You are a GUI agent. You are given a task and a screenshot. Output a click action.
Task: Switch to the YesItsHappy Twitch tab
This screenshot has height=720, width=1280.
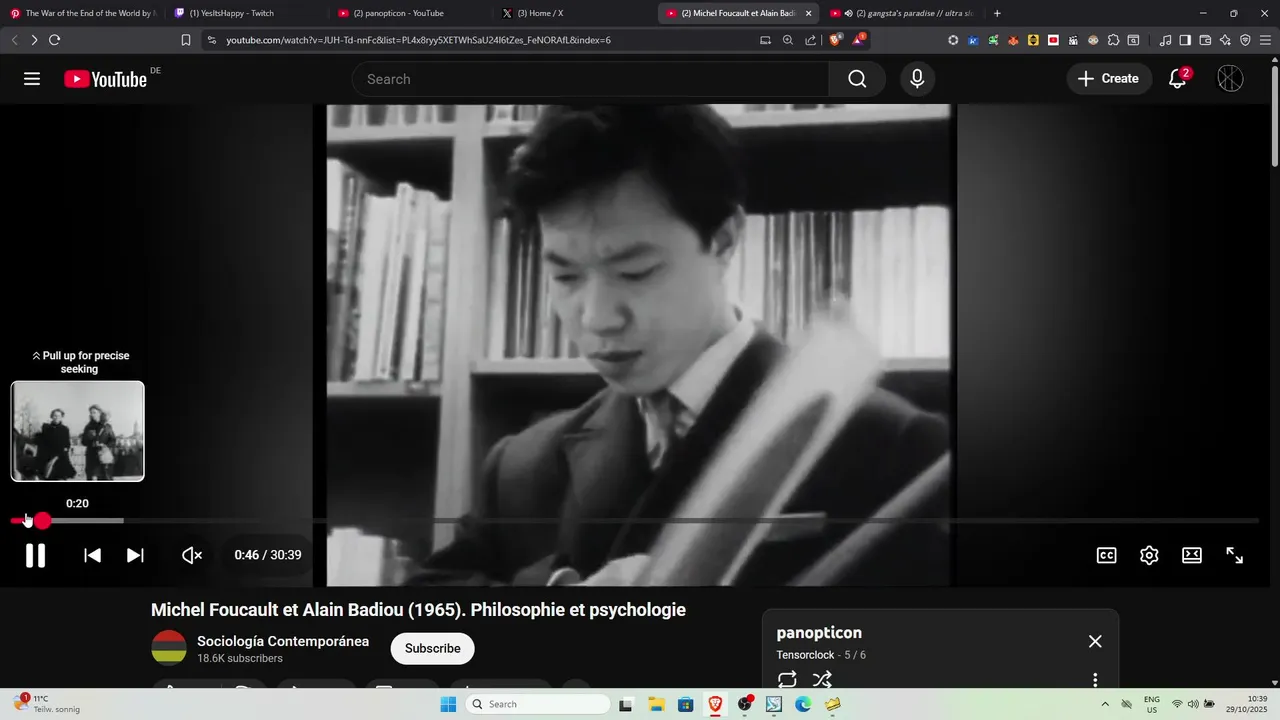point(244,13)
